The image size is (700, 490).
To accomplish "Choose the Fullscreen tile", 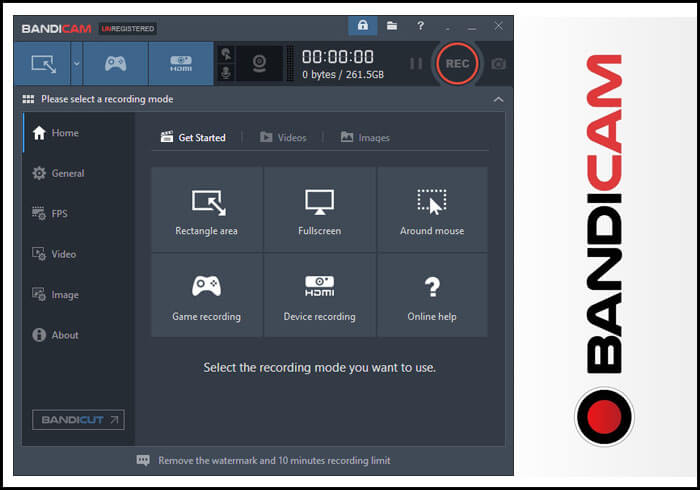I will click(x=320, y=209).
